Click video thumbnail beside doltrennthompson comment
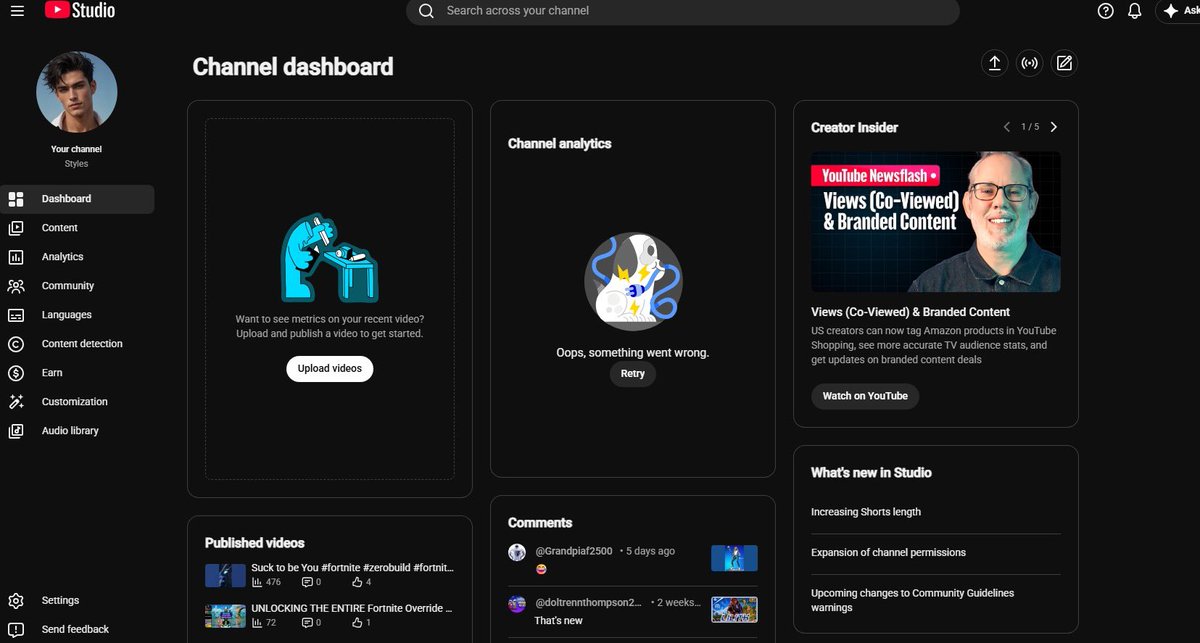 (x=734, y=609)
